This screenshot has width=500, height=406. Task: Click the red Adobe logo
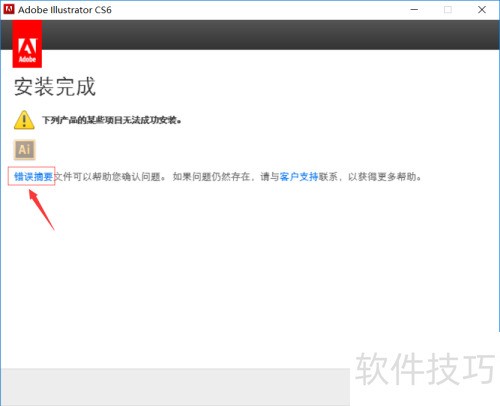coord(27,44)
